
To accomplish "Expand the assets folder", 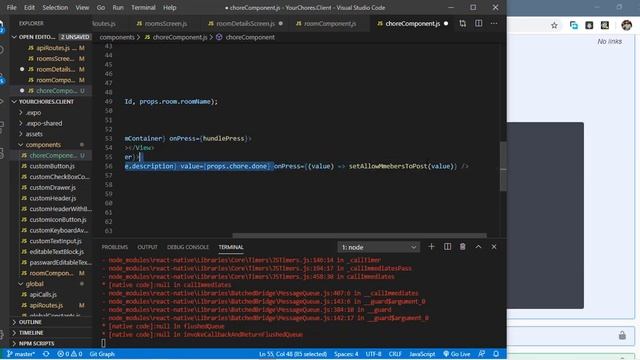I will tap(51, 133).
